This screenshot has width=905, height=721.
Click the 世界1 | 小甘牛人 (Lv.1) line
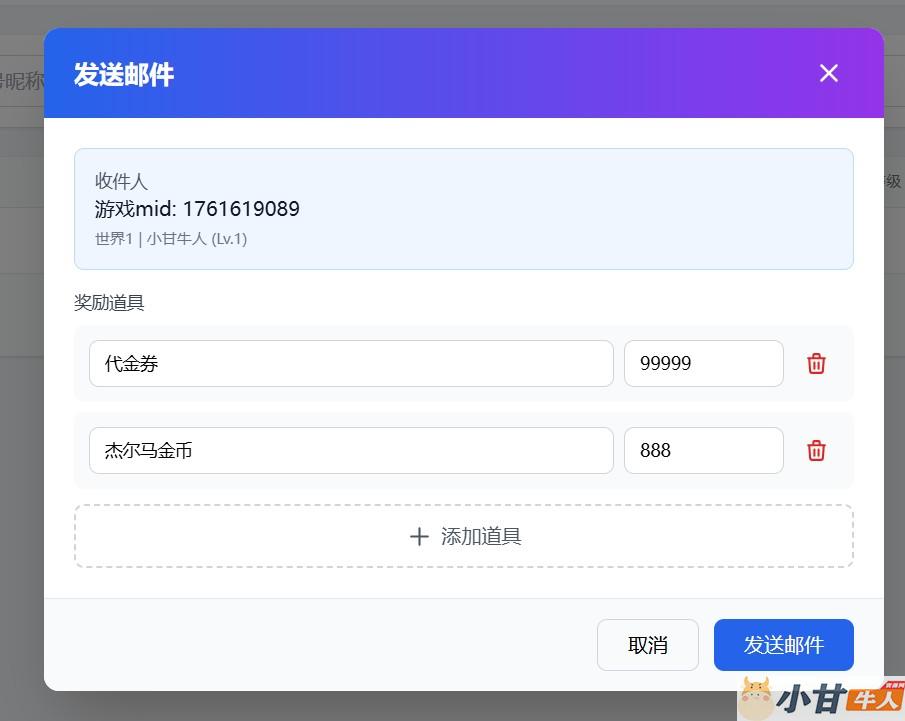coord(171,239)
